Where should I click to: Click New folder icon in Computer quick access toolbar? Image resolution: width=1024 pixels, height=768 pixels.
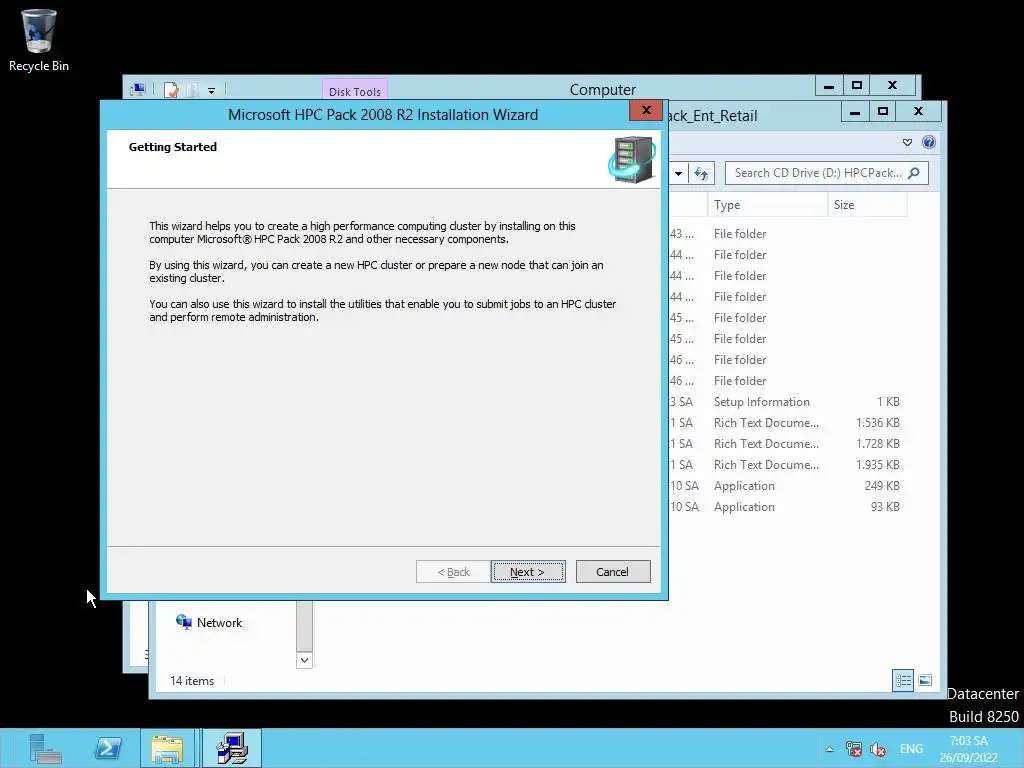click(x=193, y=89)
